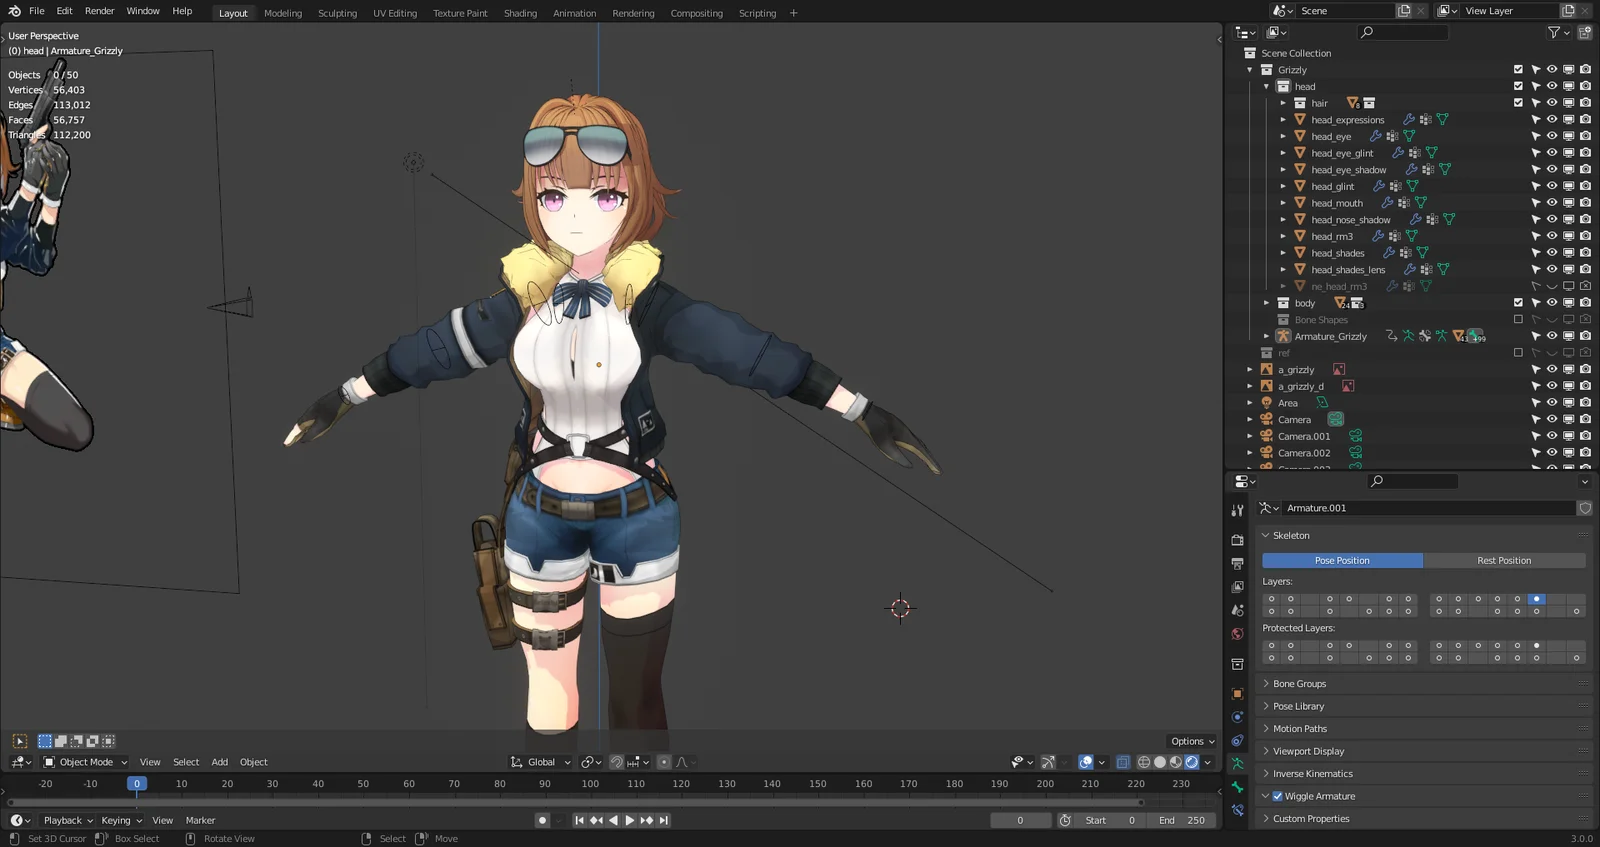This screenshot has height=847, width=1600.
Task: Open Global transform orientation dropdown
Action: pos(541,762)
